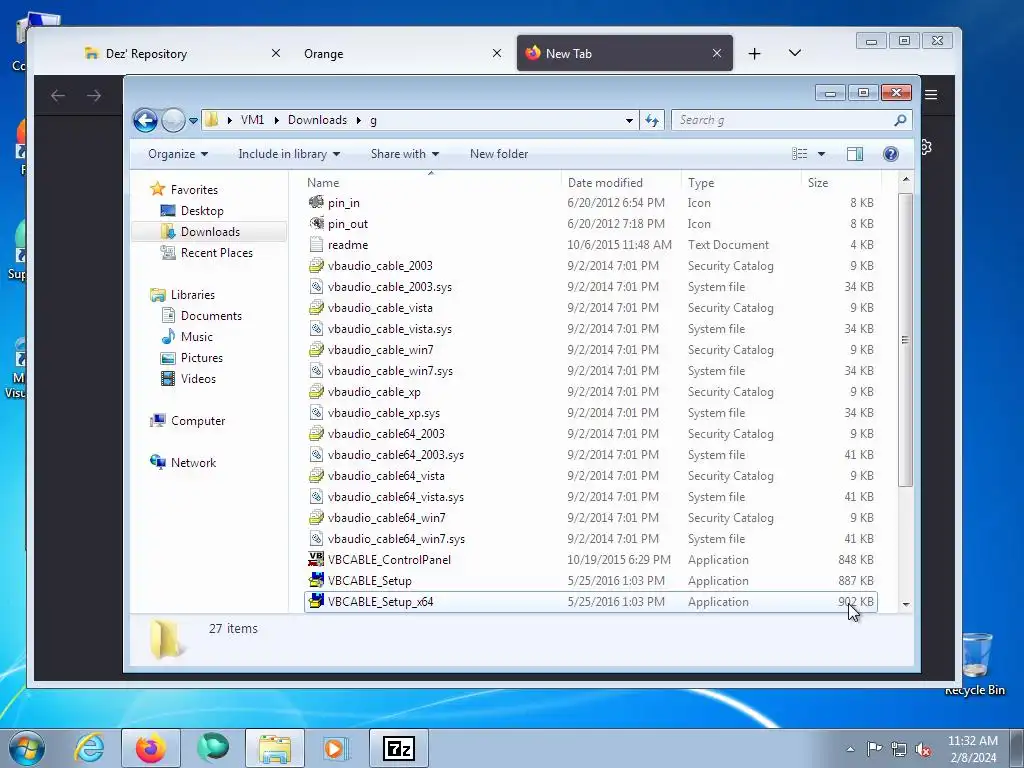Sort by Type column header
The height and width of the screenshot is (768, 1024).
(x=741, y=183)
